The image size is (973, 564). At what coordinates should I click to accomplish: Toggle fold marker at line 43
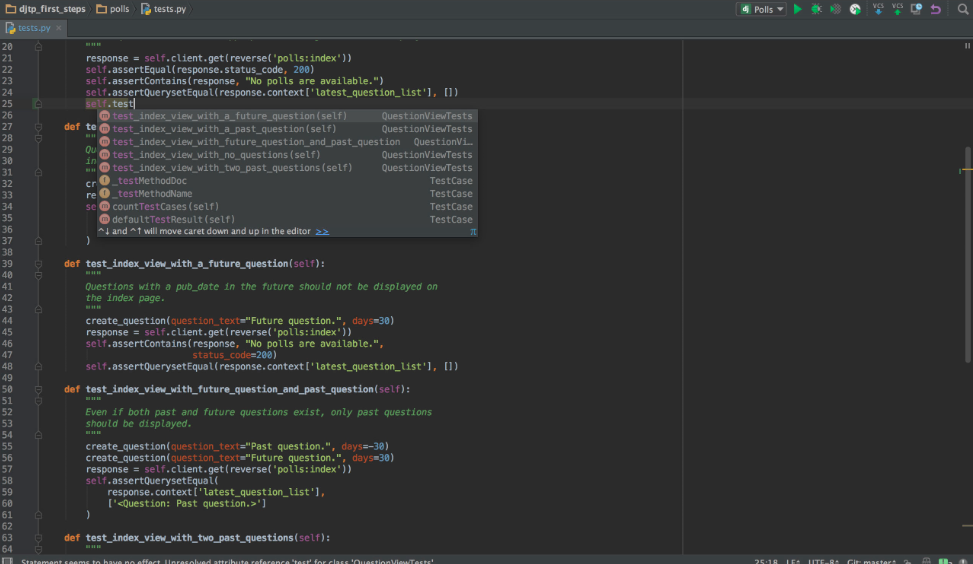(38, 309)
